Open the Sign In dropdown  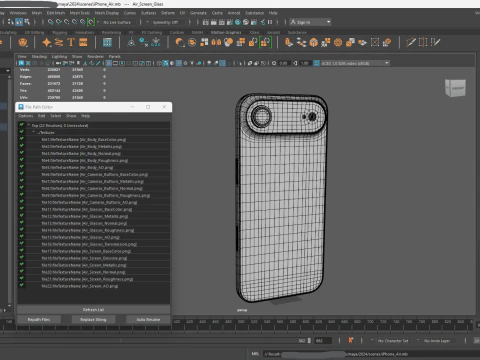tap(310, 22)
